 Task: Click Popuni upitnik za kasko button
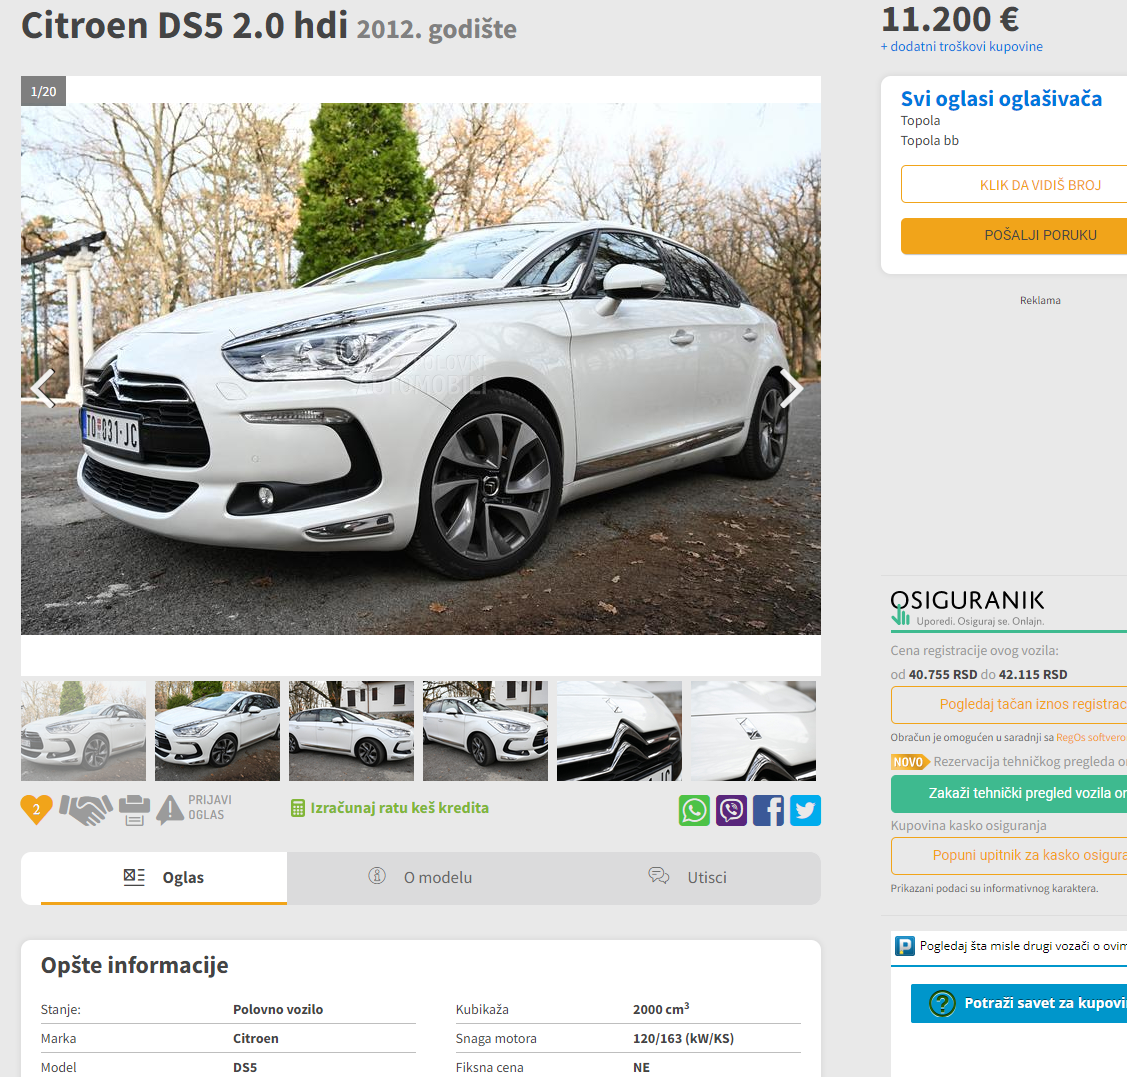[1009, 856]
